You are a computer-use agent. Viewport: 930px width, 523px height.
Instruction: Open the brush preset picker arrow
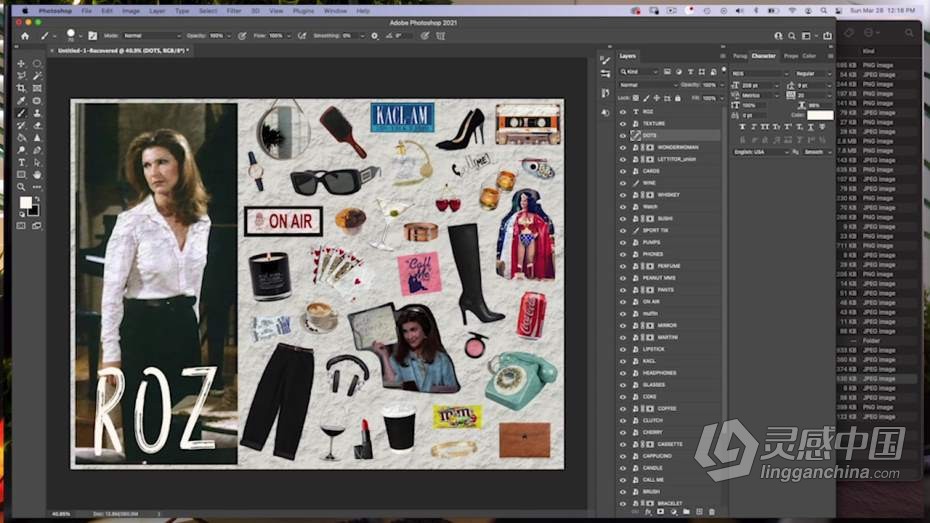80,36
